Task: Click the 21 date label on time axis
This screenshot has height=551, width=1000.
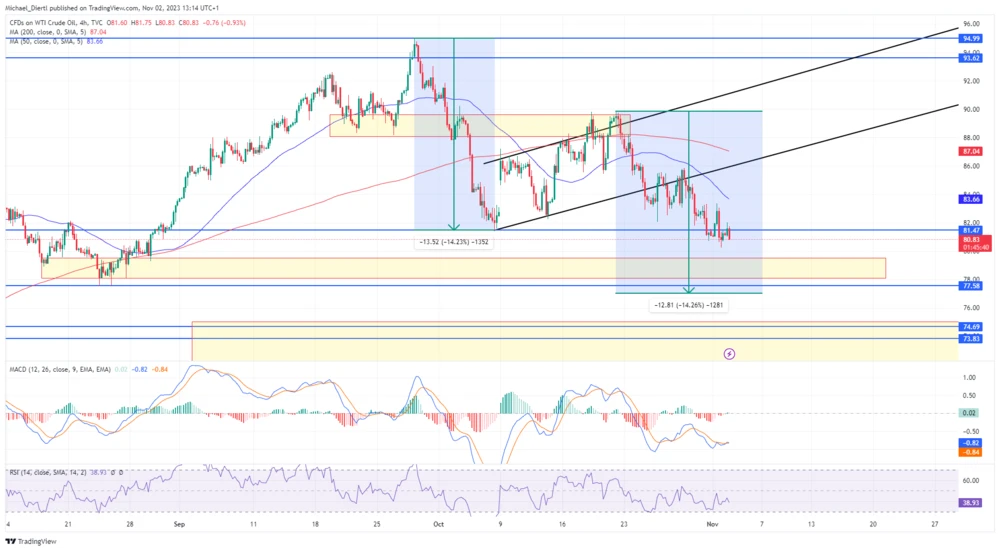Action: (68, 524)
